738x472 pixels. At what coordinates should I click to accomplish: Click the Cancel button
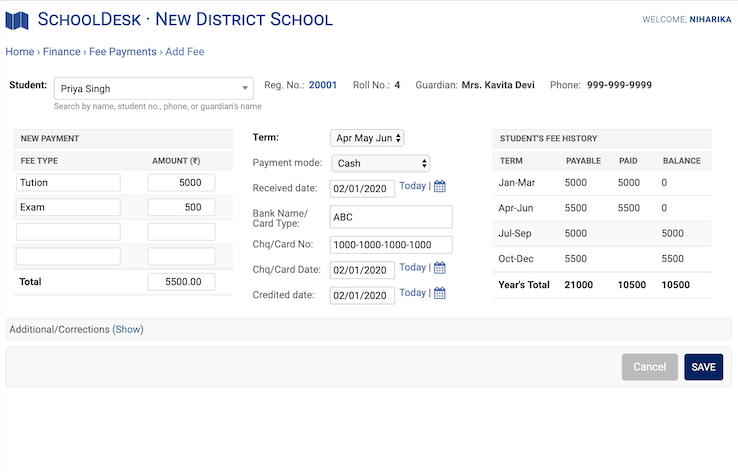click(649, 367)
